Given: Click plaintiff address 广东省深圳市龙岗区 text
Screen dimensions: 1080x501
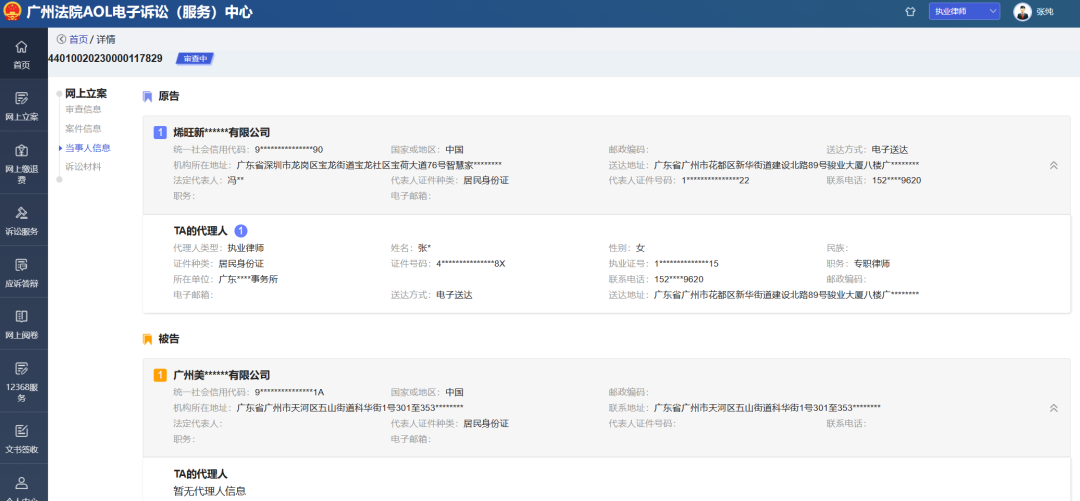Looking at the screenshot, I should click(369, 165).
